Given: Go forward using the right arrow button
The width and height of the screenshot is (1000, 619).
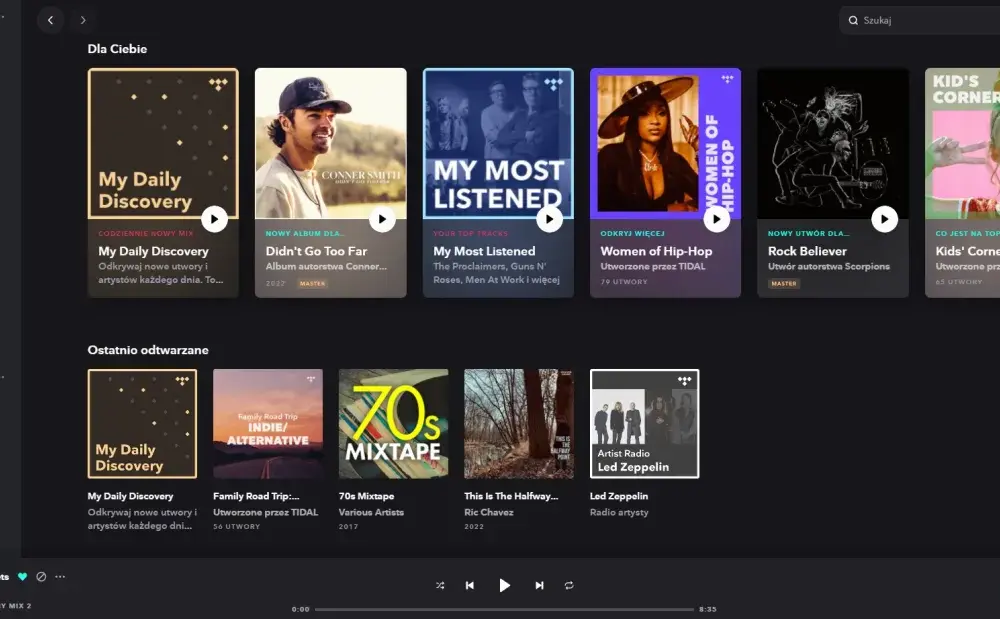Looking at the screenshot, I should coord(83,20).
